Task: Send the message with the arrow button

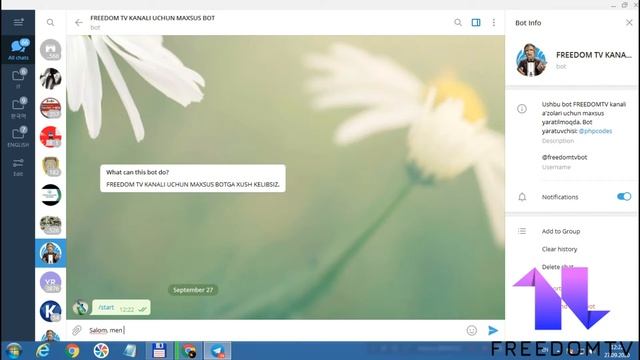Action: pos(493,330)
